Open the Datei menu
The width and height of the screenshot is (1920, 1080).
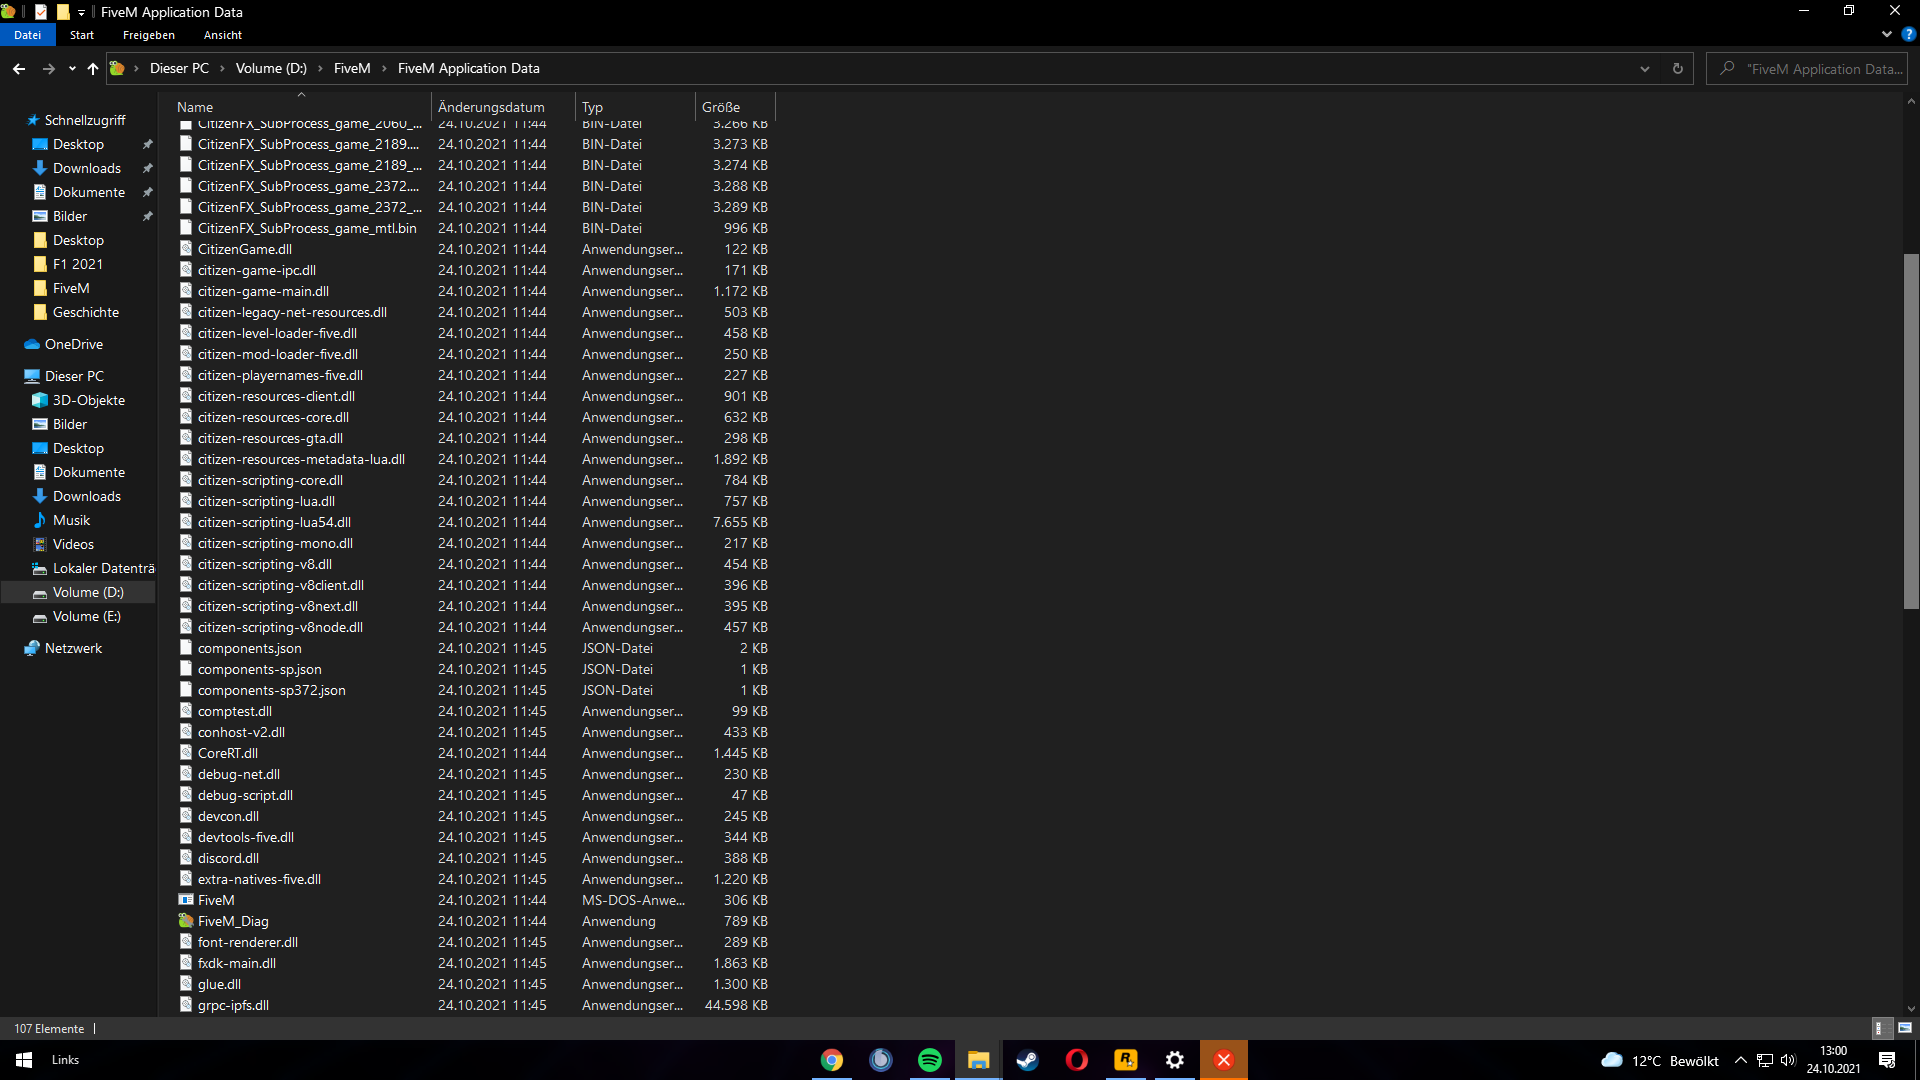click(x=27, y=35)
